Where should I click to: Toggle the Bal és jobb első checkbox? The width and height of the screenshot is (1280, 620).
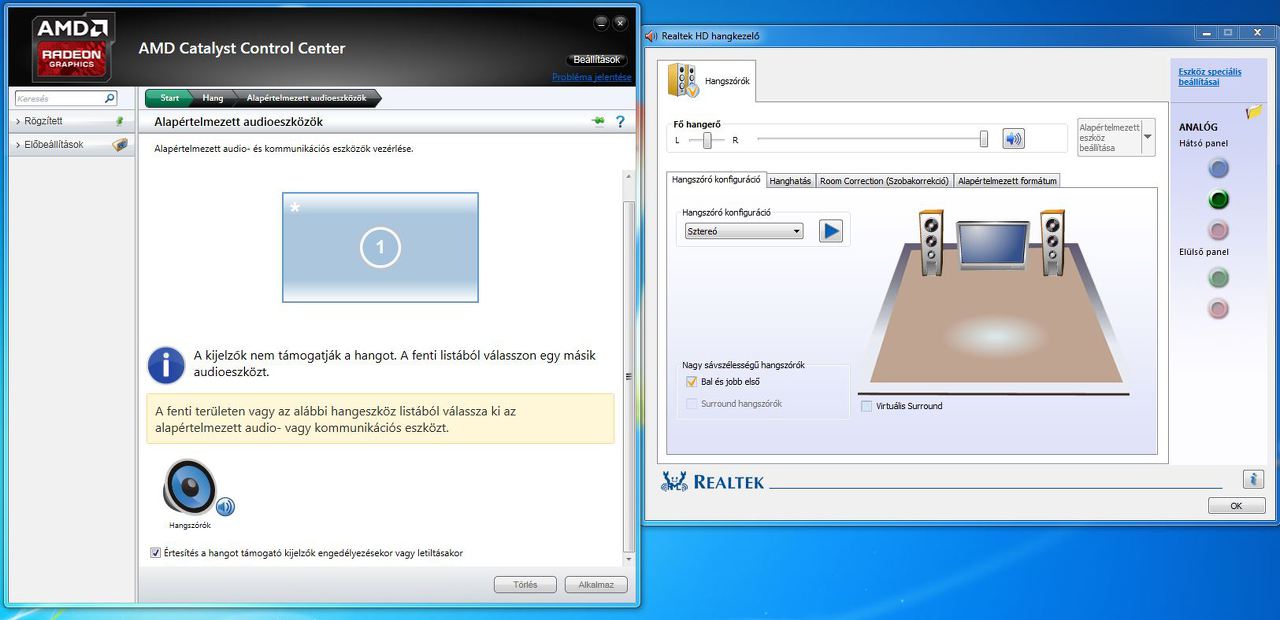691,382
